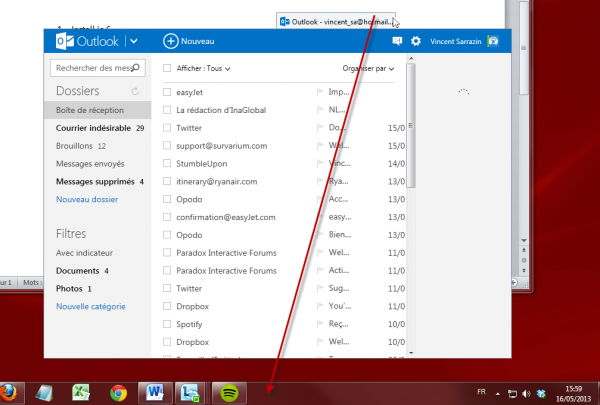
Task: Click the Word window scroll-down arrow
Action: pos(524,240)
